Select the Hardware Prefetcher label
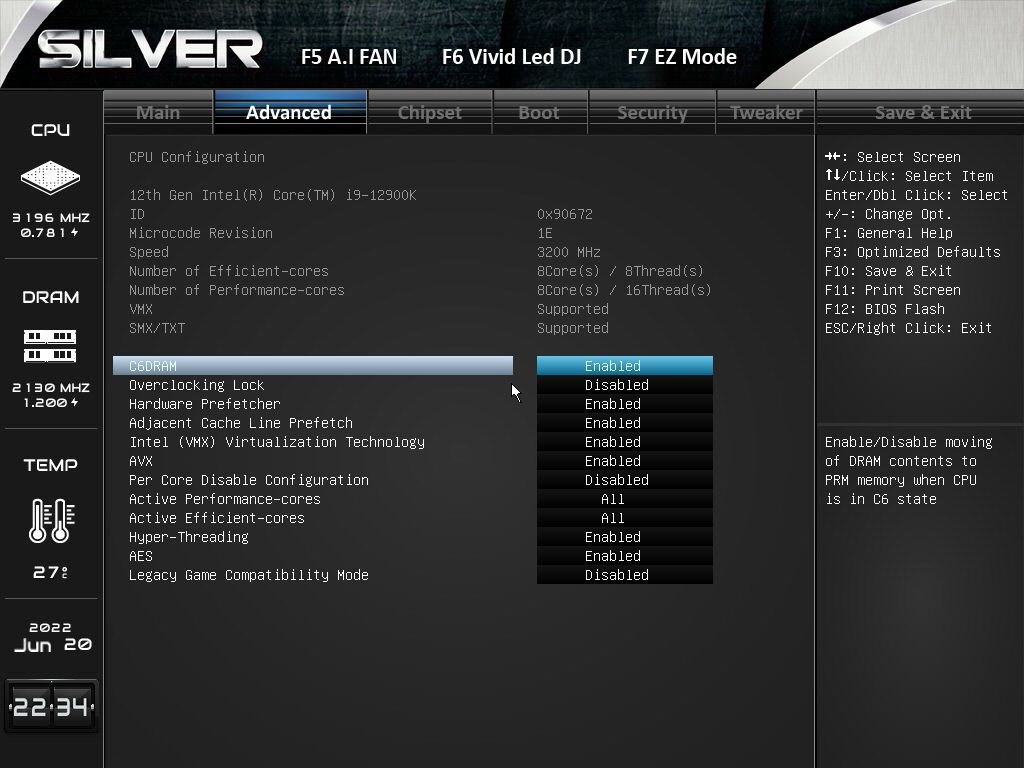This screenshot has height=768, width=1024. tap(204, 404)
